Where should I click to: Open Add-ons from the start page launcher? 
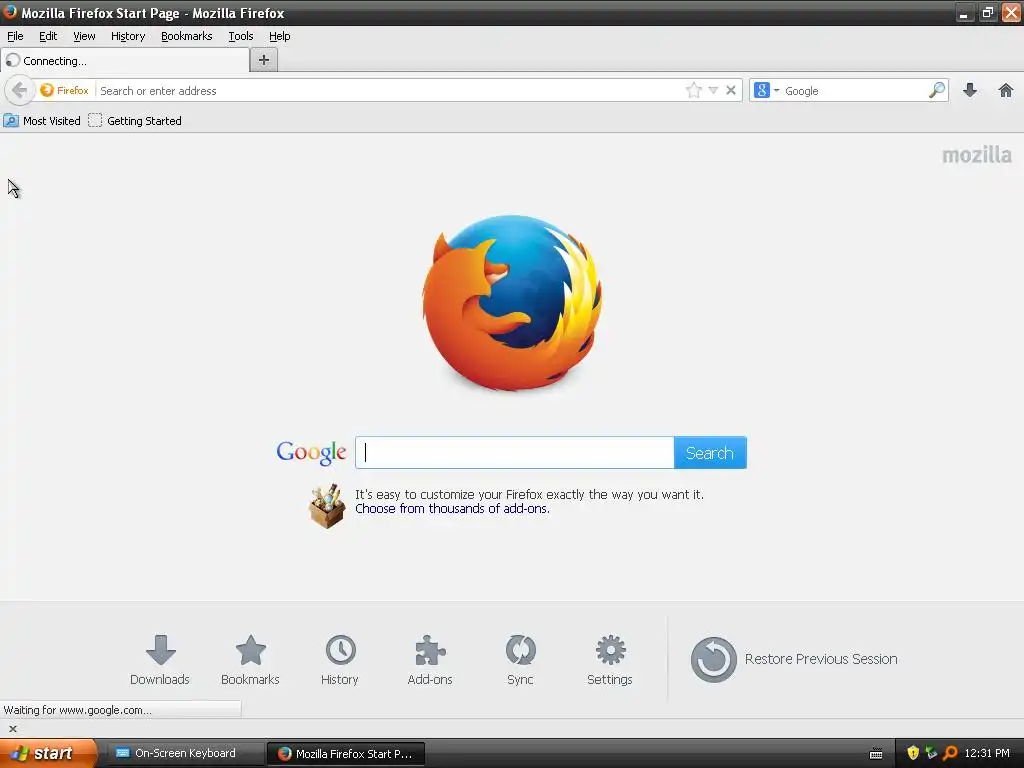click(x=430, y=660)
